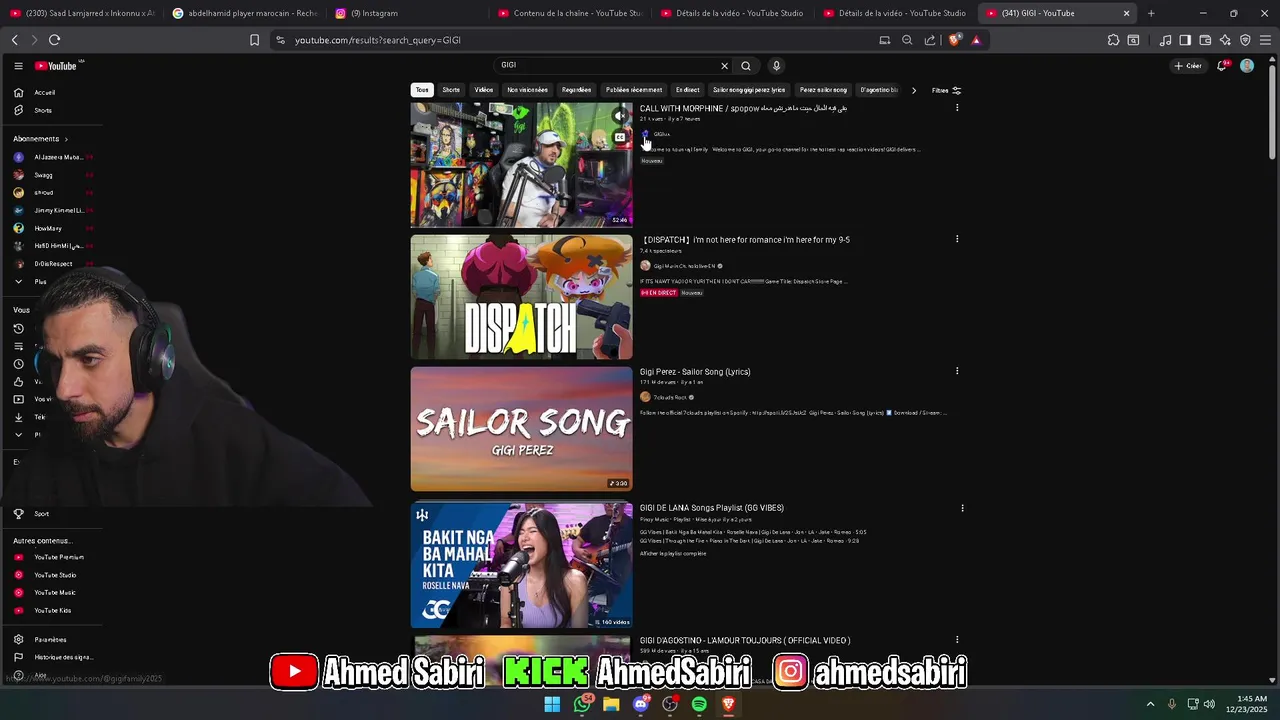Click the zoom magnifier in address bar
The height and width of the screenshot is (720, 1280).
(907, 40)
